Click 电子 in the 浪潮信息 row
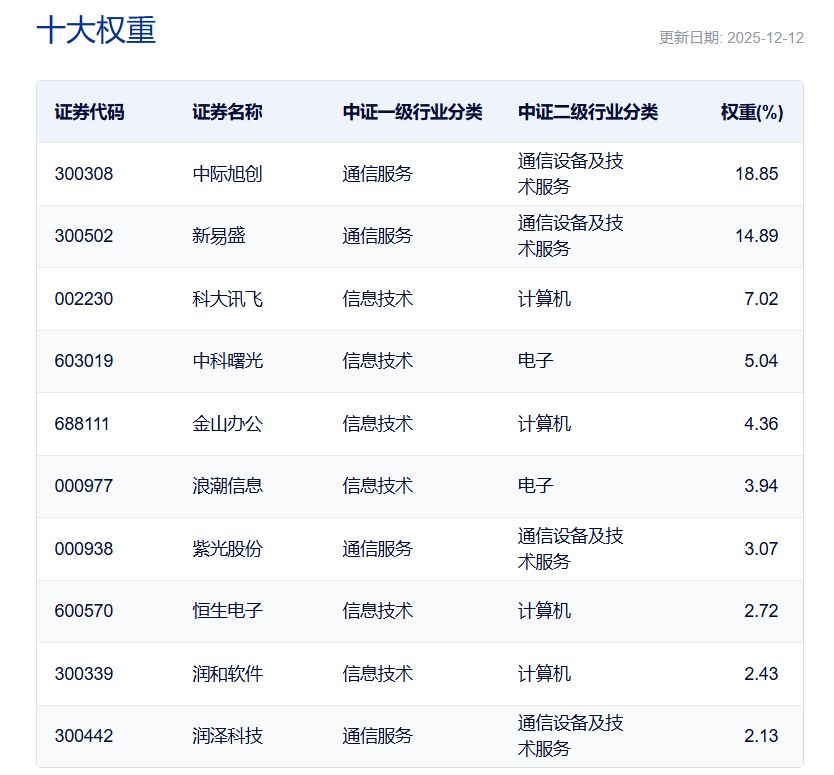 (536, 486)
